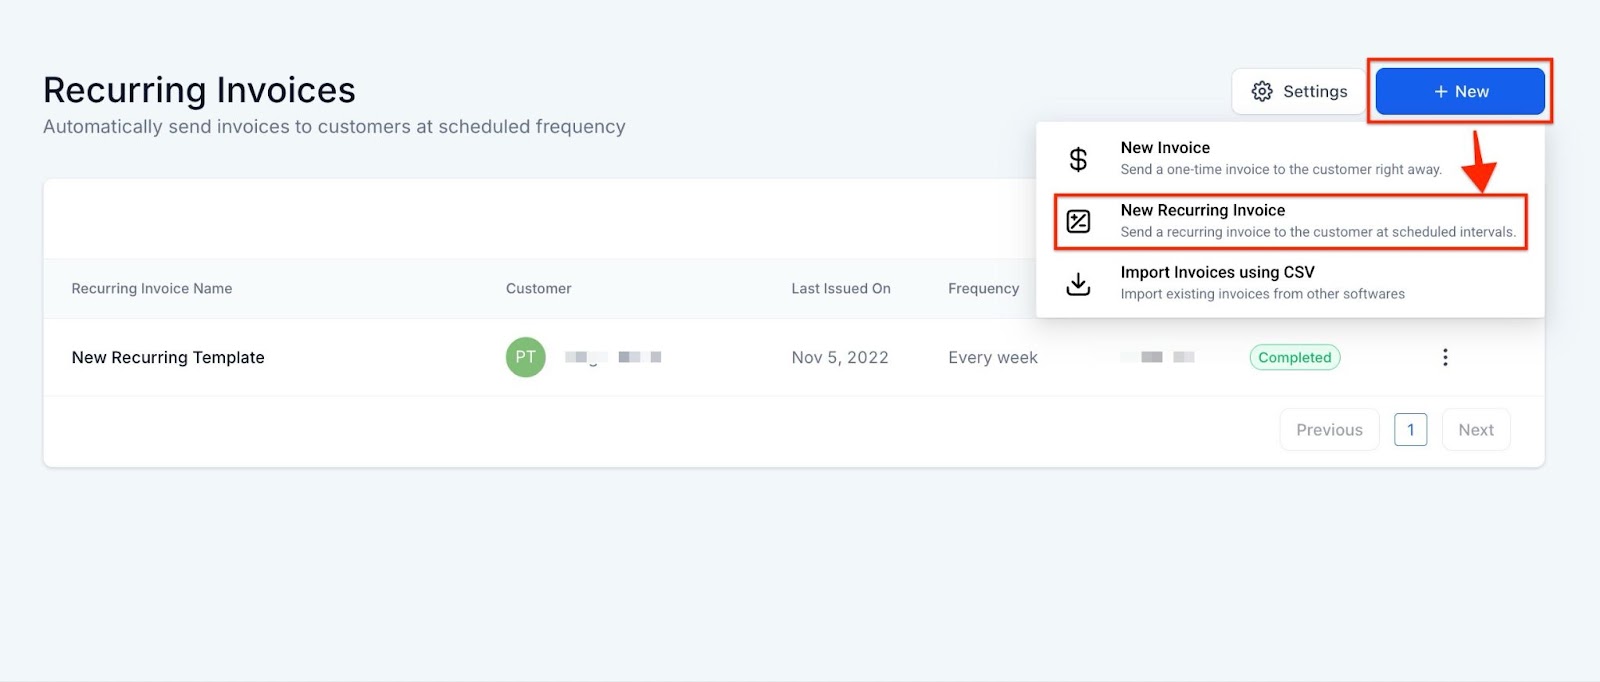The image size is (1600, 682).
Task: Sort by Recurring Invoice Name column header
Action: tap(152, 288)
